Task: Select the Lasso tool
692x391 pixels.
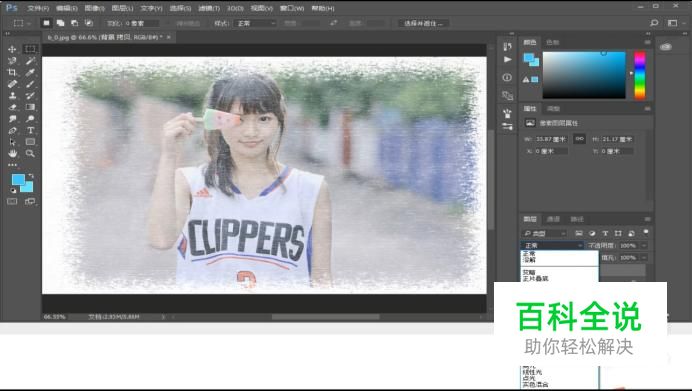Action: coord(12,60)
